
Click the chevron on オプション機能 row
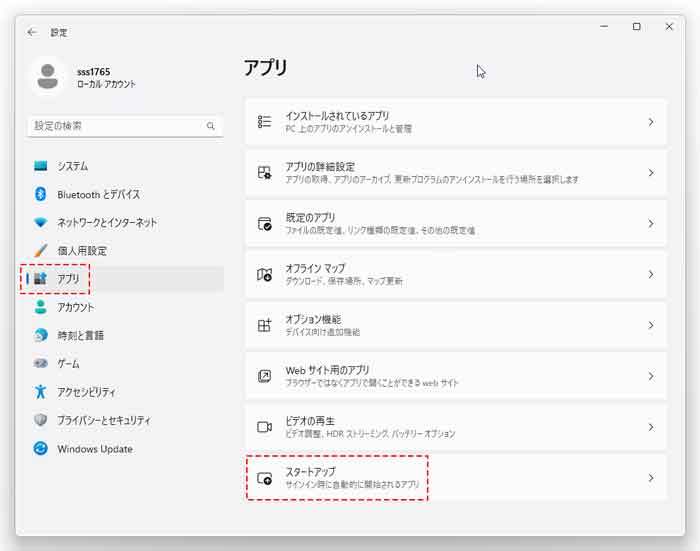(x=651, y=326)
